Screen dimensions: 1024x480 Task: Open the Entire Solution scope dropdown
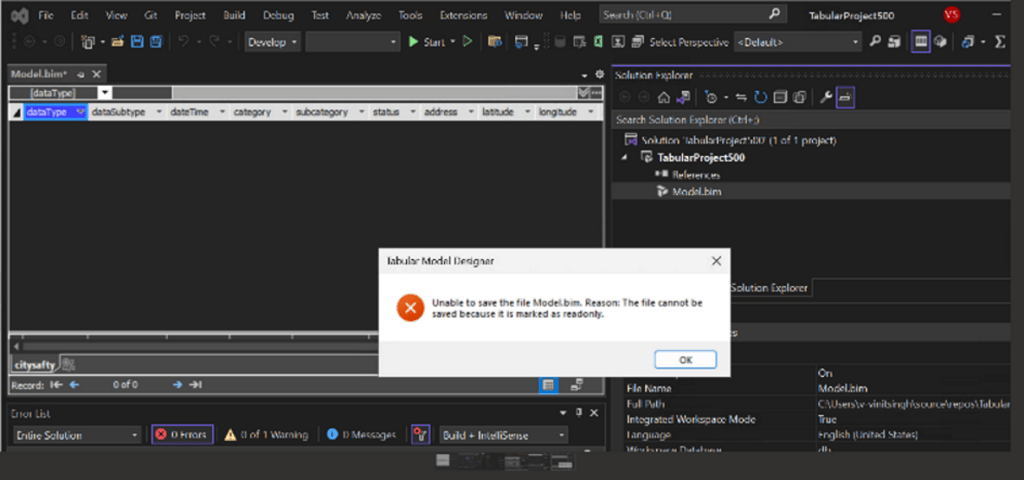coord(77,435)
